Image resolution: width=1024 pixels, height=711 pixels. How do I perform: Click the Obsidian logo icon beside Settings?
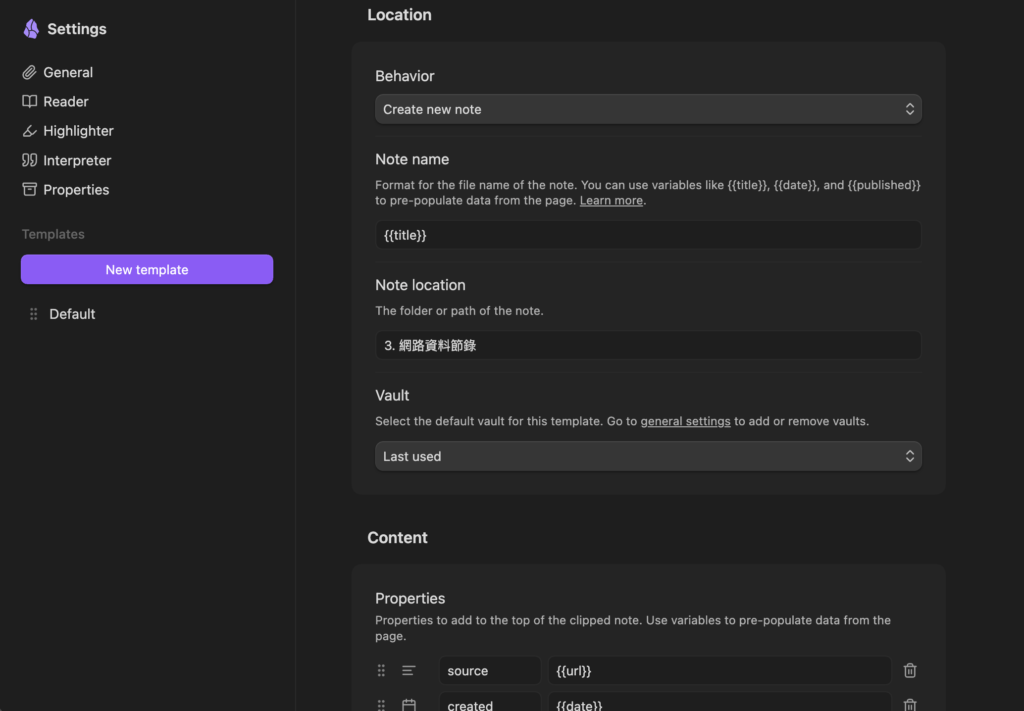click(x=31, y=29)
